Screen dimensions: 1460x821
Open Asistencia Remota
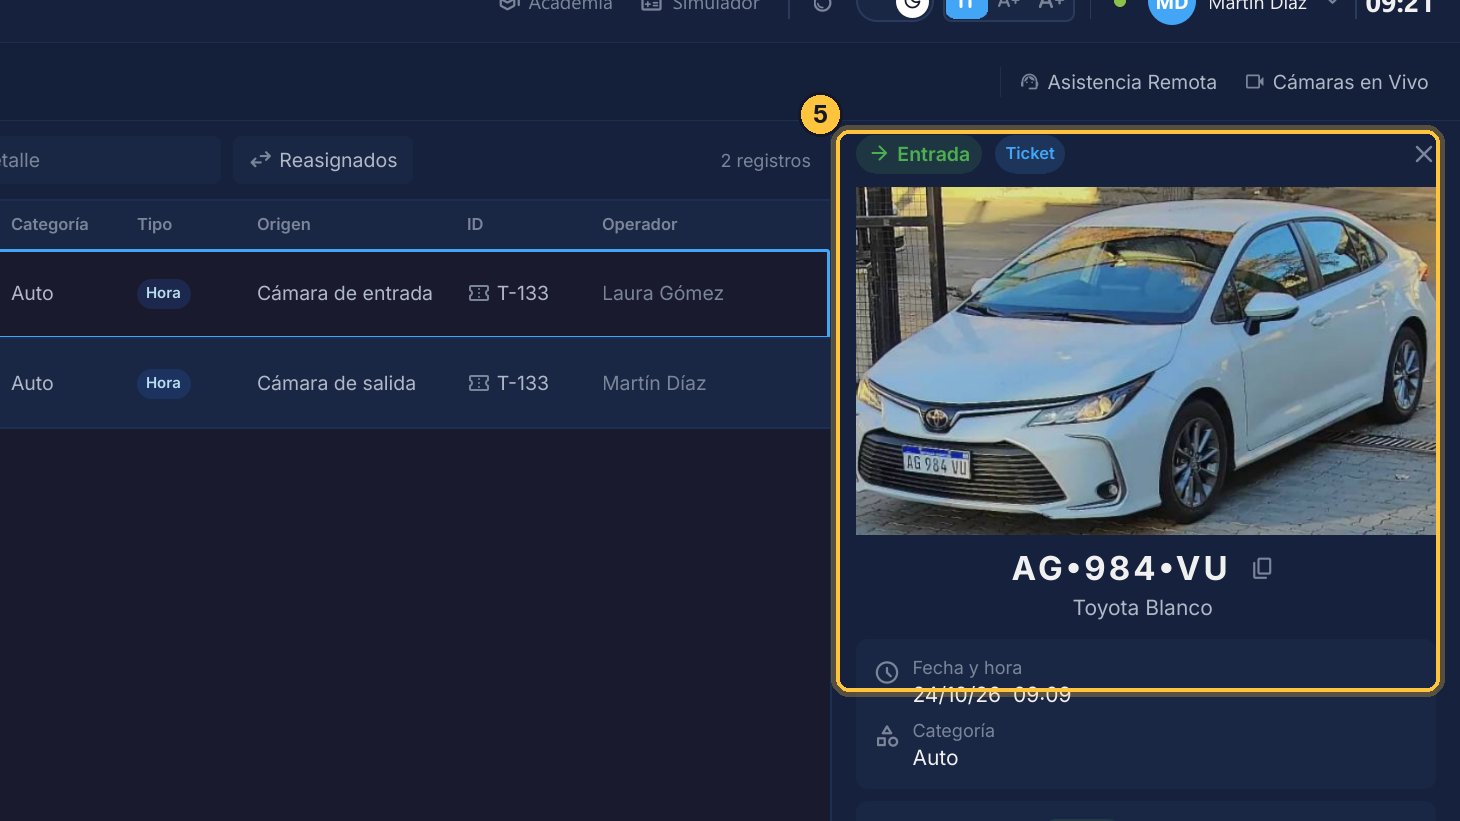pos(1118,82)
